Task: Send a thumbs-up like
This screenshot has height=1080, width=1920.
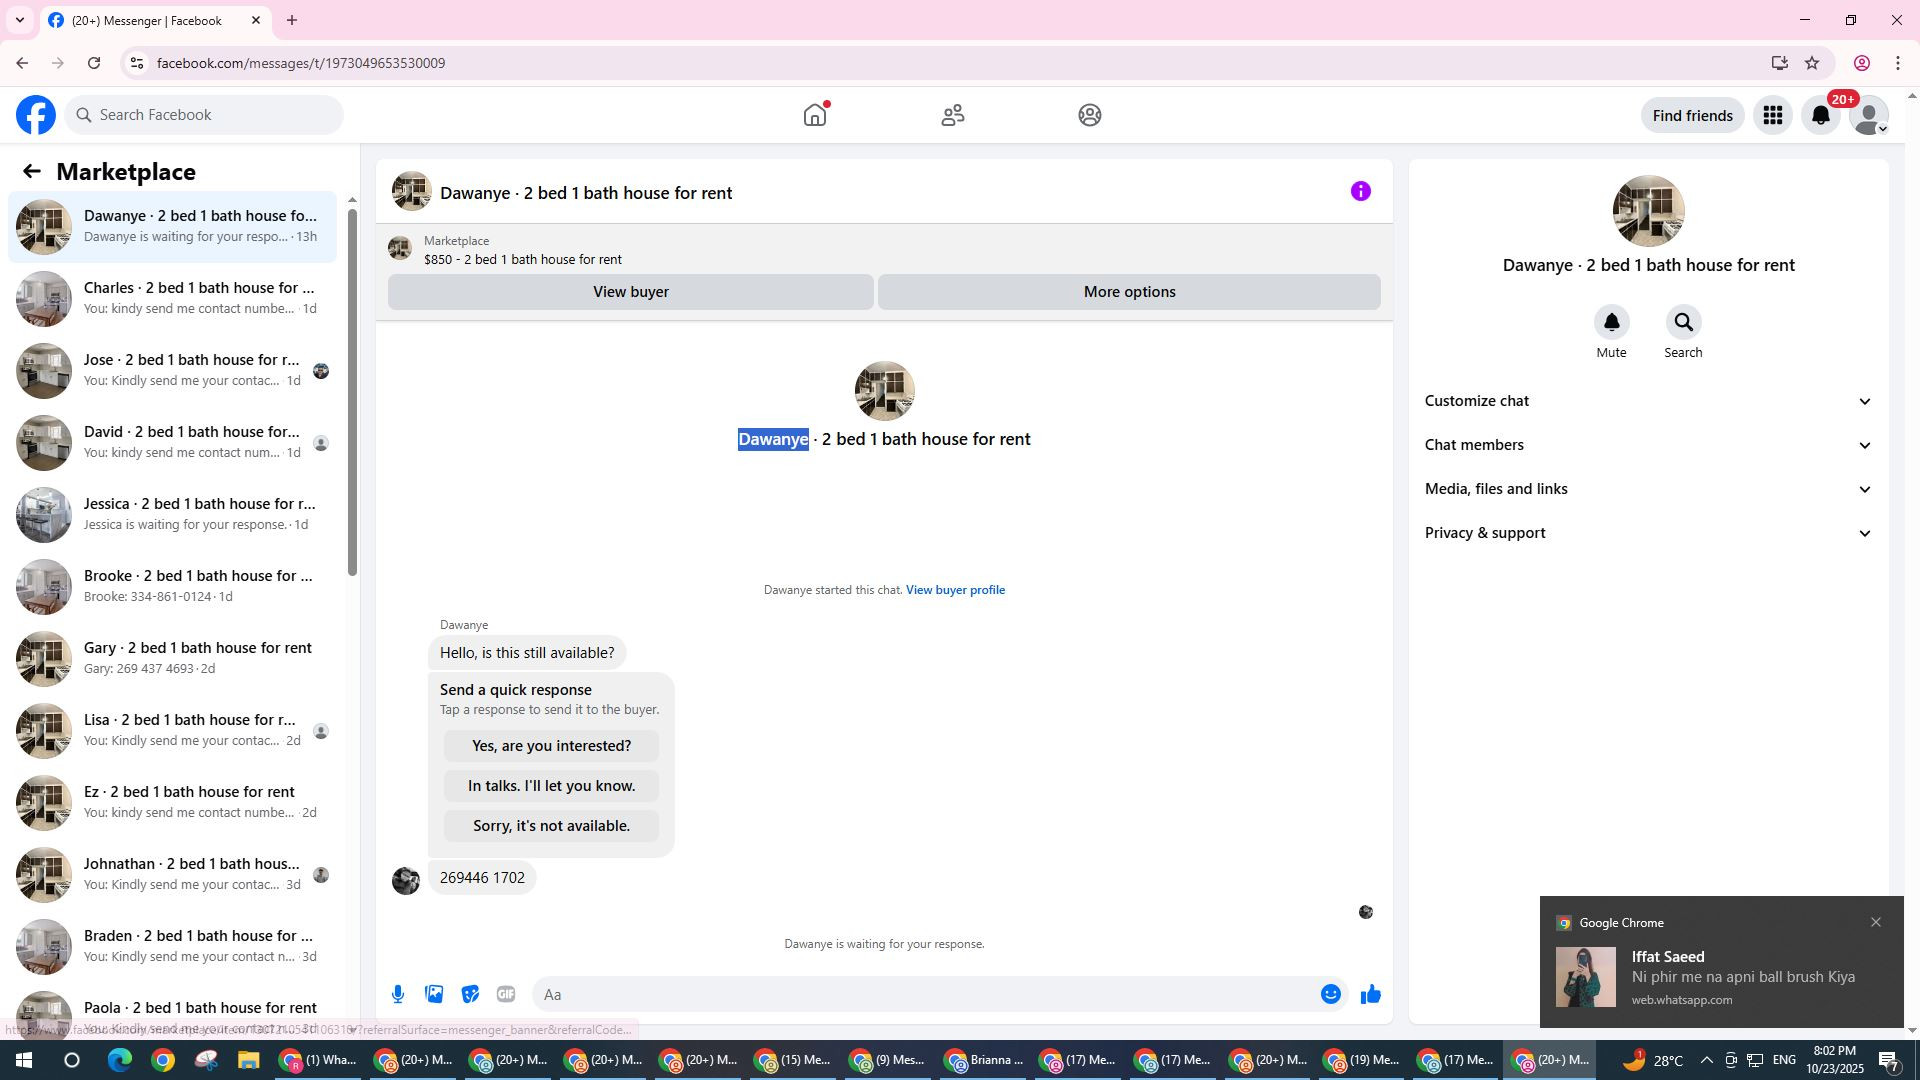Action: click(x=1370, y=994)
